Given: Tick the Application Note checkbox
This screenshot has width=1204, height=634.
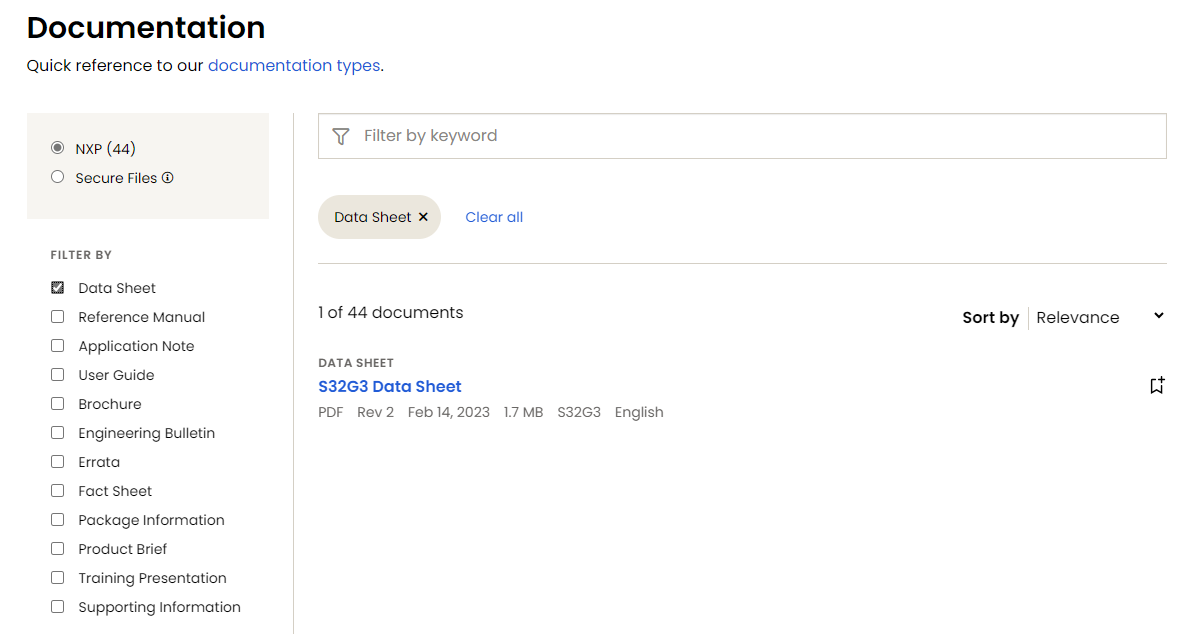Looking at the screenshot, I should point(57,346).
